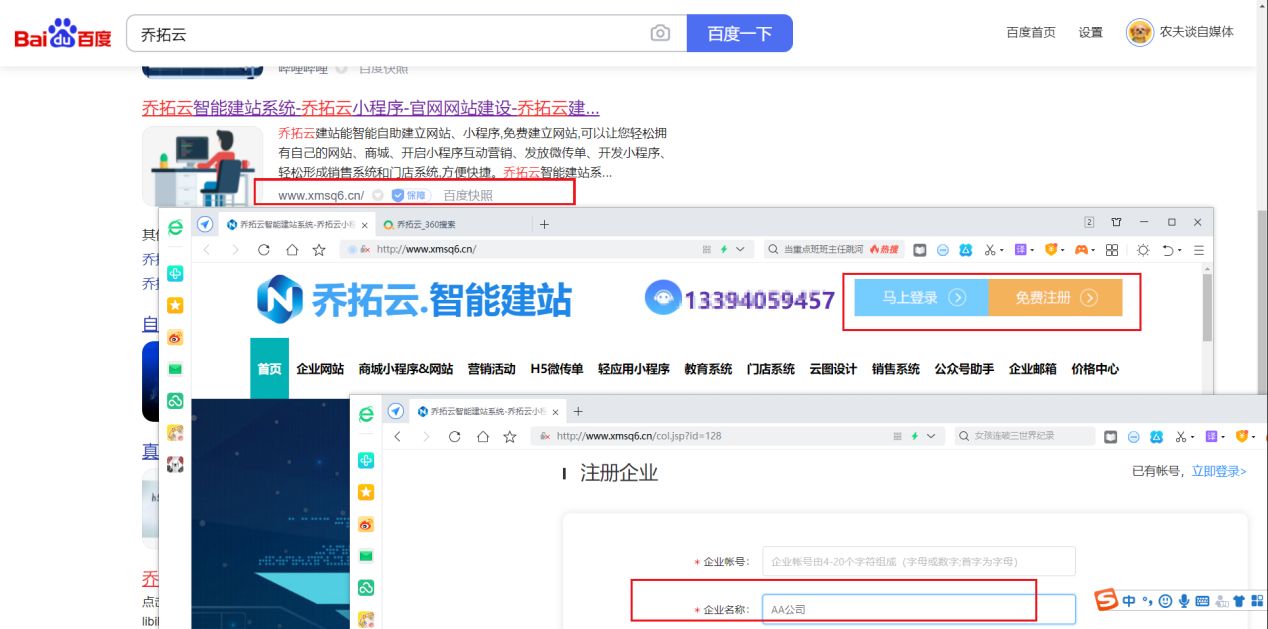Reload the page in the xmsq6.cn homepage window
Viewport: 1268px width, 629px height.
coord(264,250)
